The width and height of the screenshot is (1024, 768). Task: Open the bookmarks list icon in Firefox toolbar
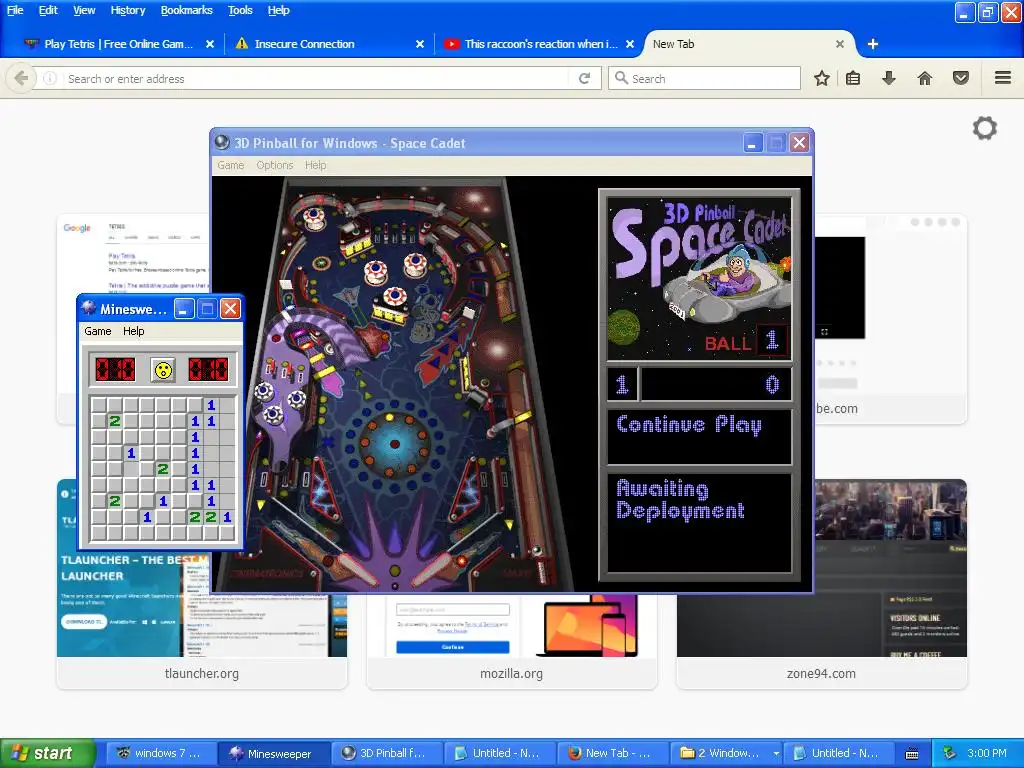[853, 78]
